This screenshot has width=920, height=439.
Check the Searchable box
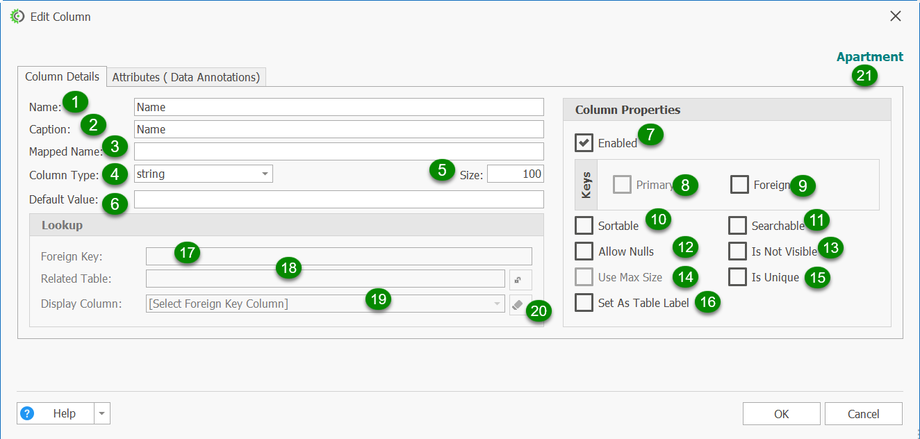[737, 225]
